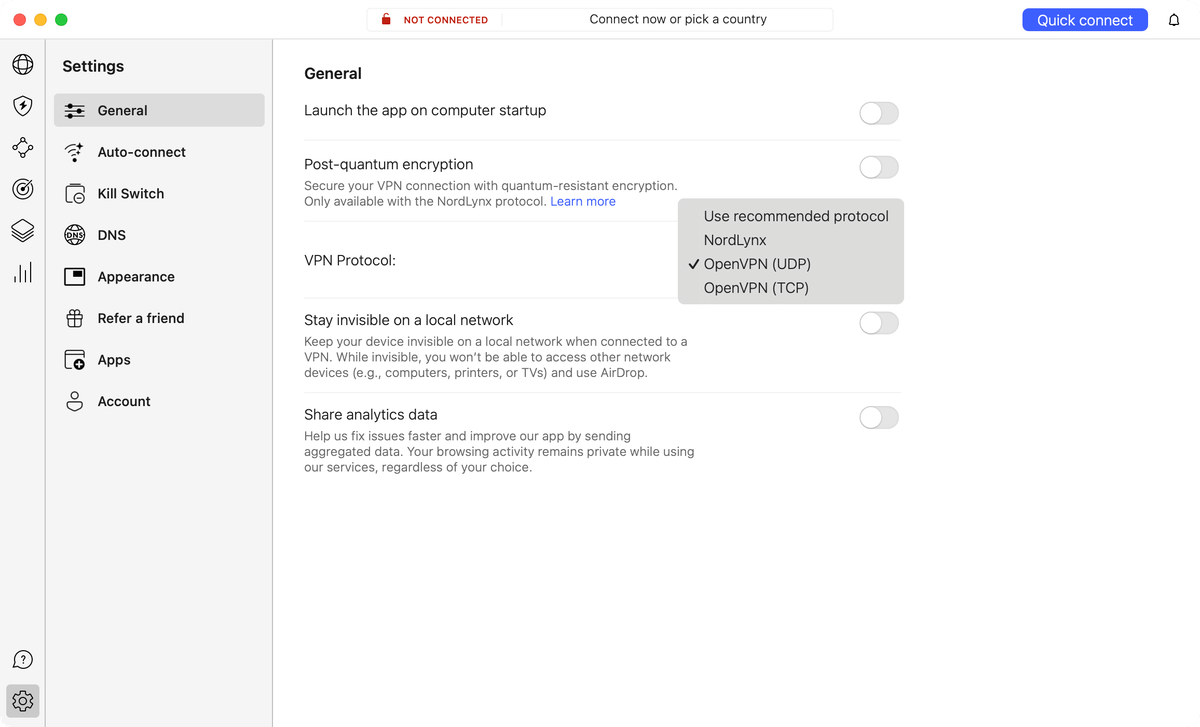1200x727 pixels.
Task: Open the stacked layers icon in sidebar
Action: [22, 231]
